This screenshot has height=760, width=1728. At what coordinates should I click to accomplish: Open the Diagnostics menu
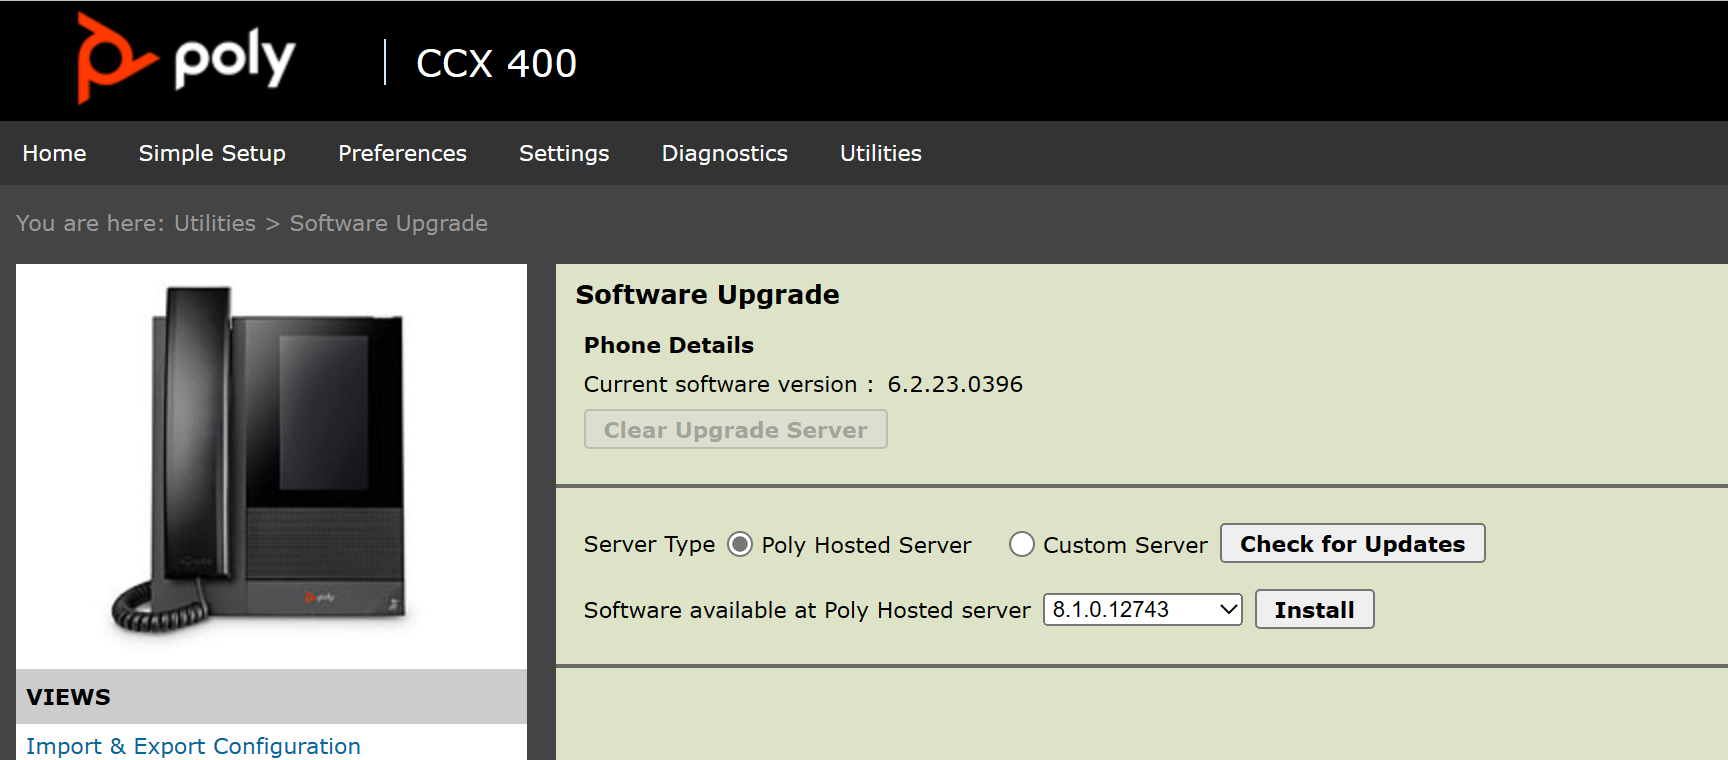[724, 153]
